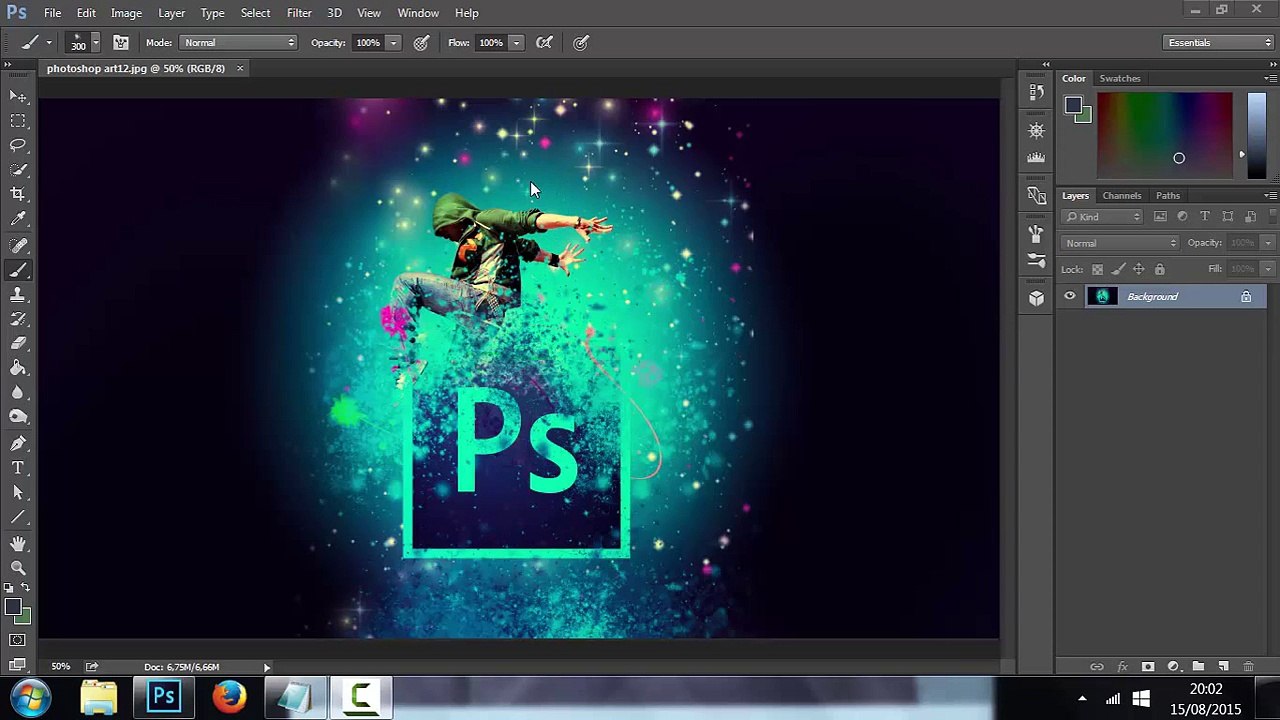Open the 3D panel cube icon

tap(1036, 298)
